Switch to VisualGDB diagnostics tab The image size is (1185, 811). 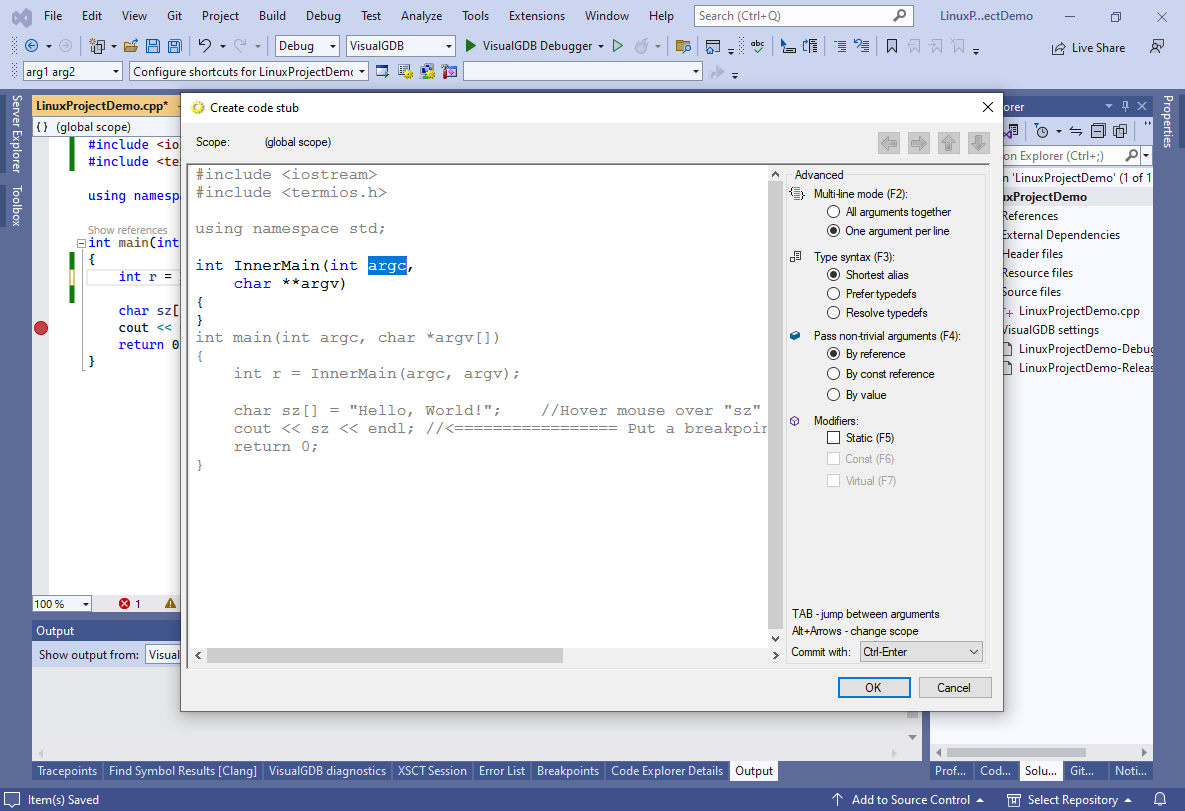tap(327, 771)
